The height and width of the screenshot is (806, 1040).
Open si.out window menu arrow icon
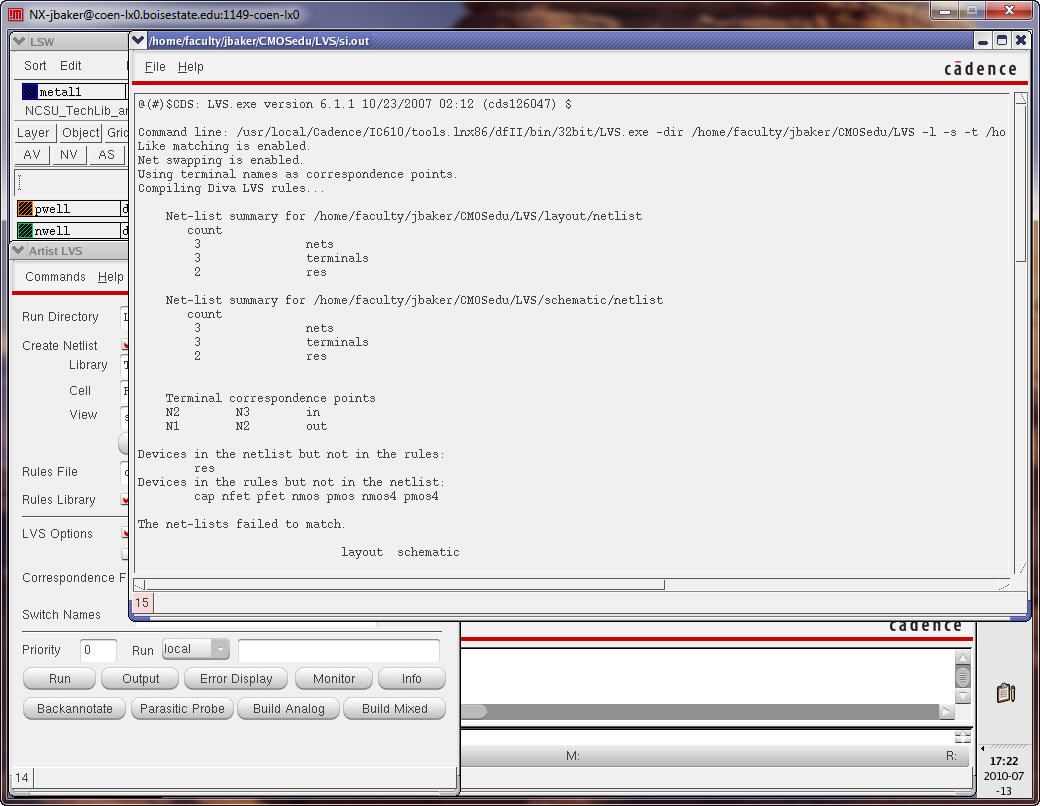(x=139, y=40)
